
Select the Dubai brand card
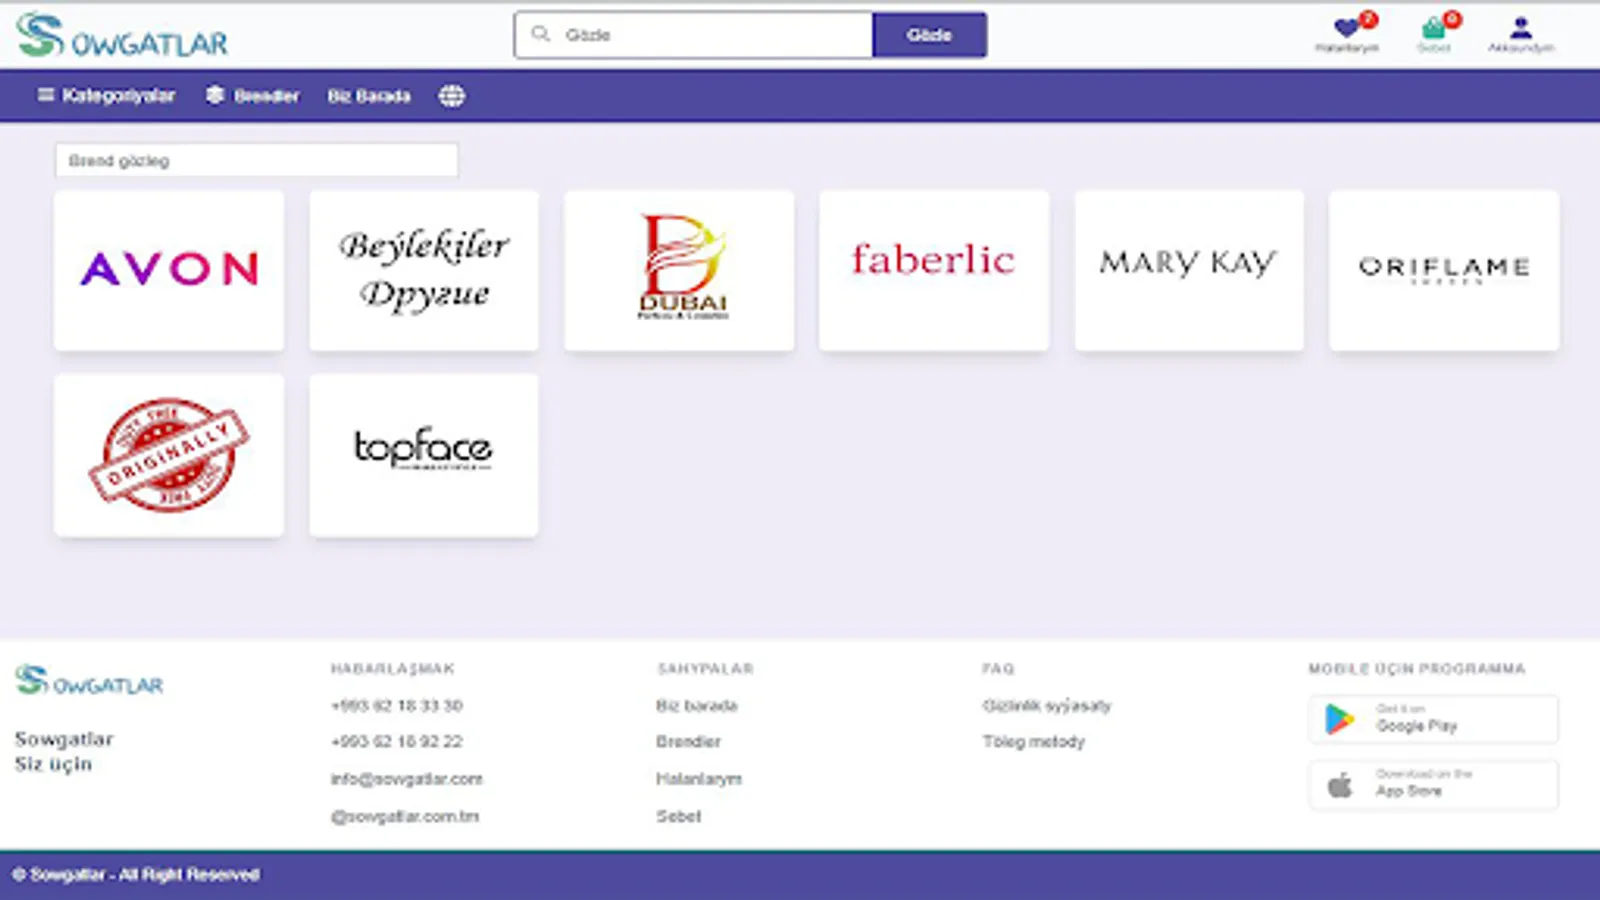tap(679, 270)
